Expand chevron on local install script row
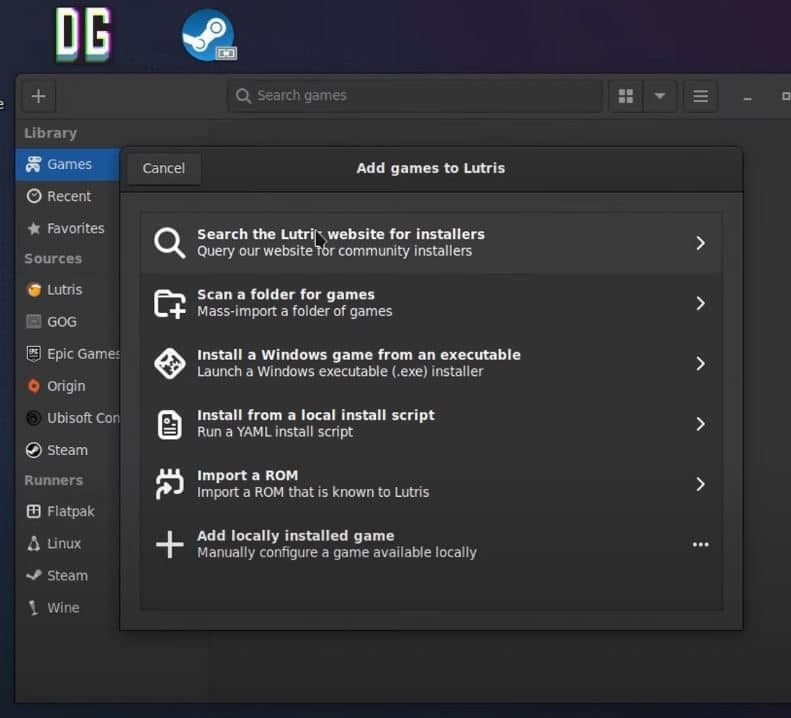Image resolution: width=791 pixels, height=718 pixels. coord(700,424)
